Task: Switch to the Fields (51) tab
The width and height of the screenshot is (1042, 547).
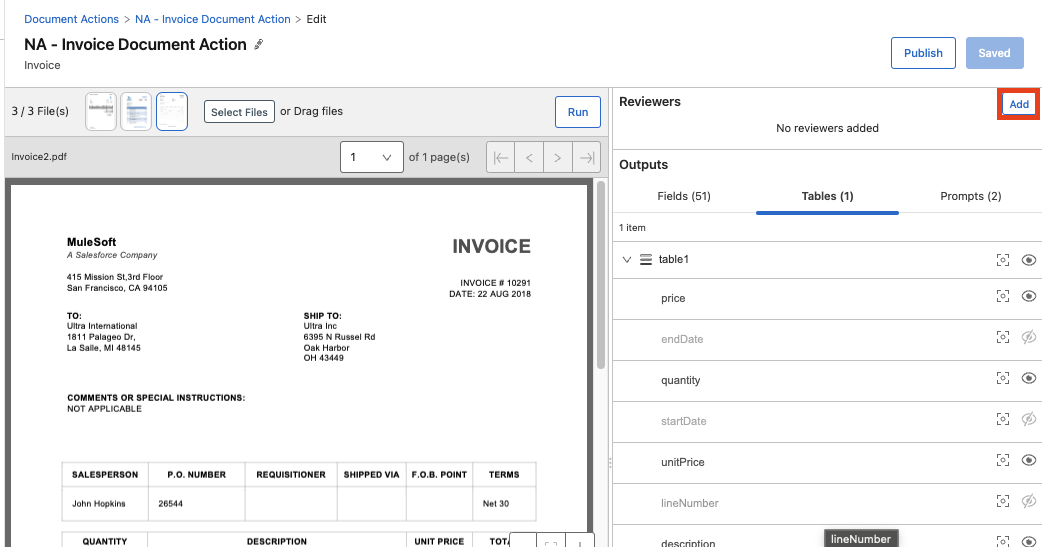Action: [x=684, y=196]
